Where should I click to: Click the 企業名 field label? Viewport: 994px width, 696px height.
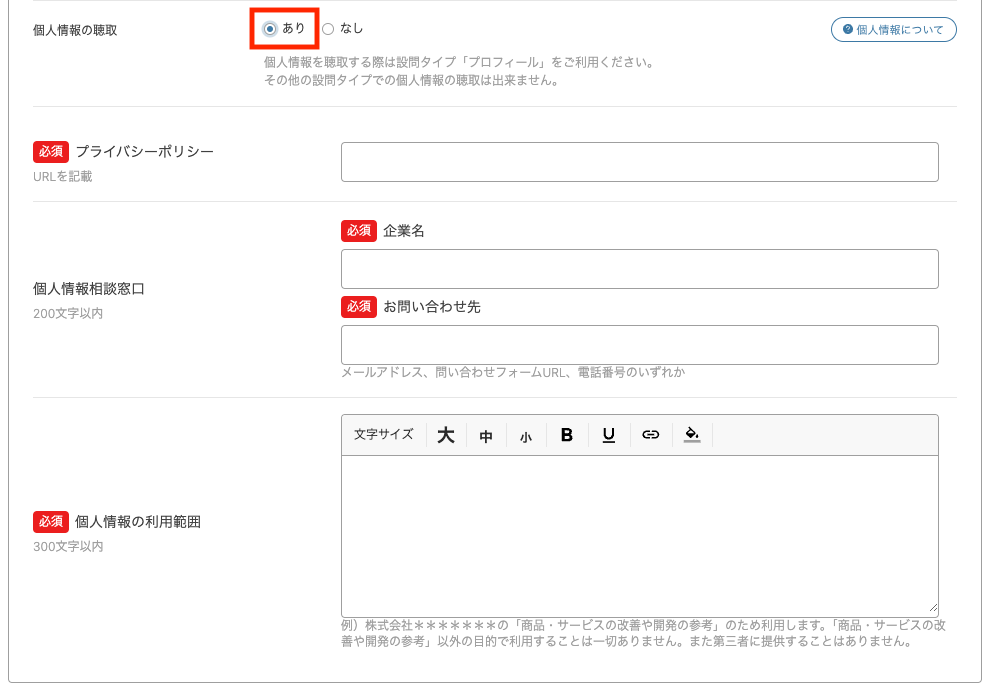404,231
